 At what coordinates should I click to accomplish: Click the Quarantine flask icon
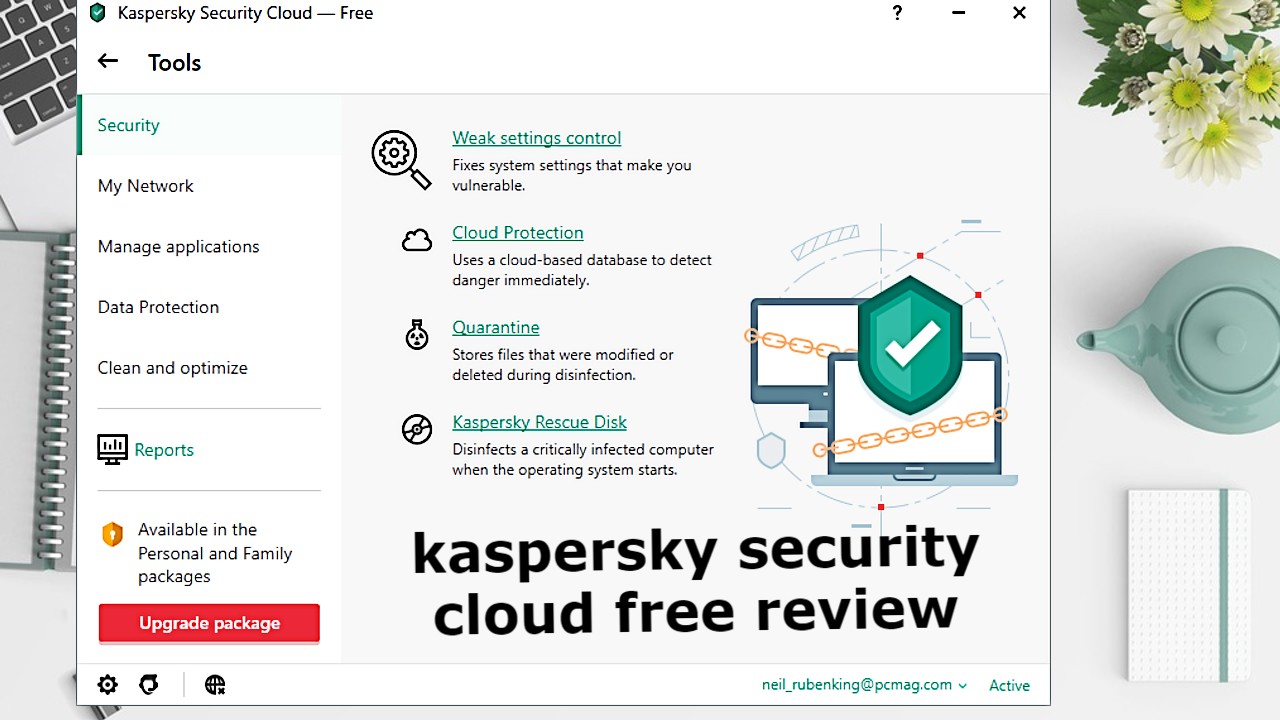tap(417, 334)
